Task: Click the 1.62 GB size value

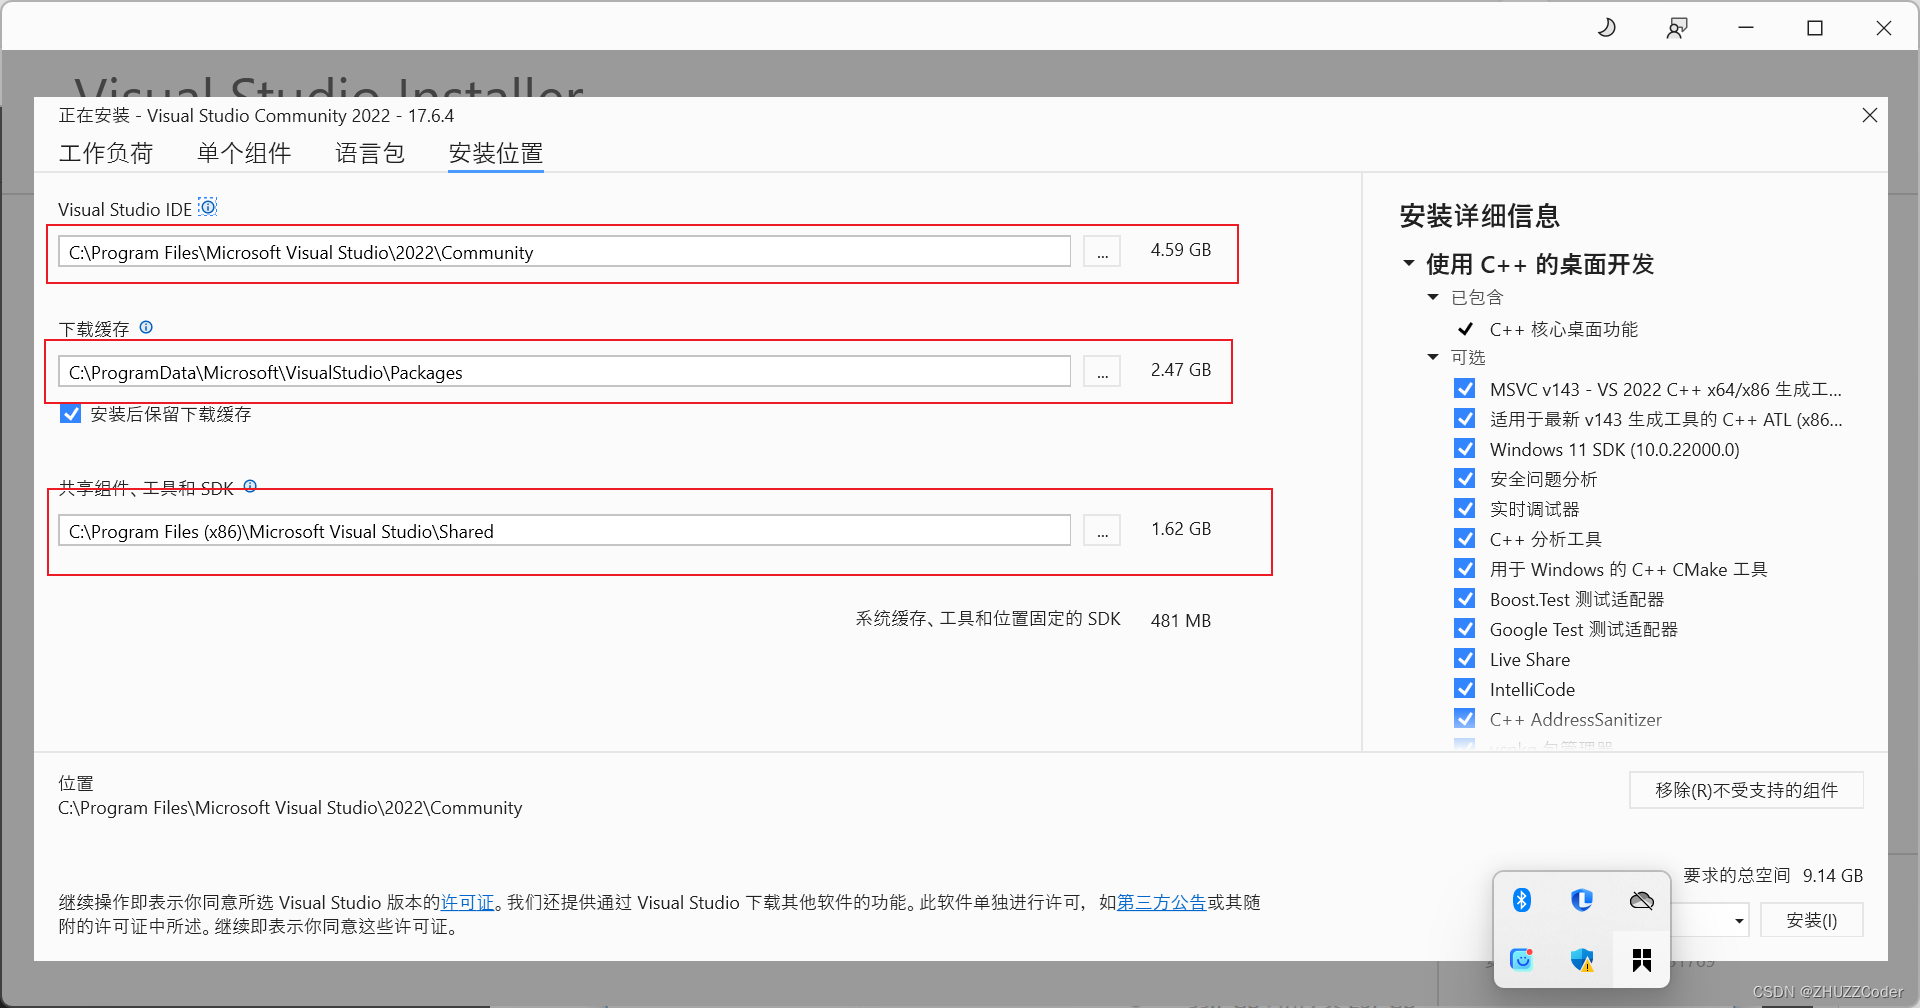Action: click(1180, 528)
